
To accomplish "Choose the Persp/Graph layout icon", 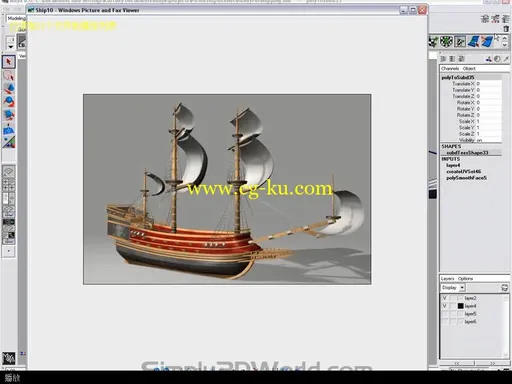I will 9,212.
